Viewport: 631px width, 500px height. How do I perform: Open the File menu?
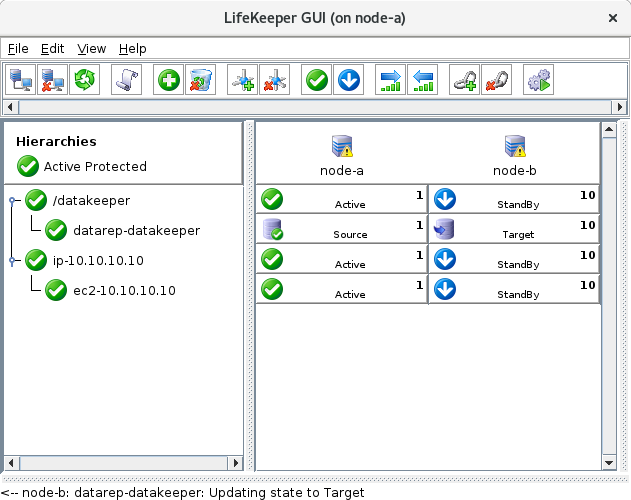click(x=18, y=49)
